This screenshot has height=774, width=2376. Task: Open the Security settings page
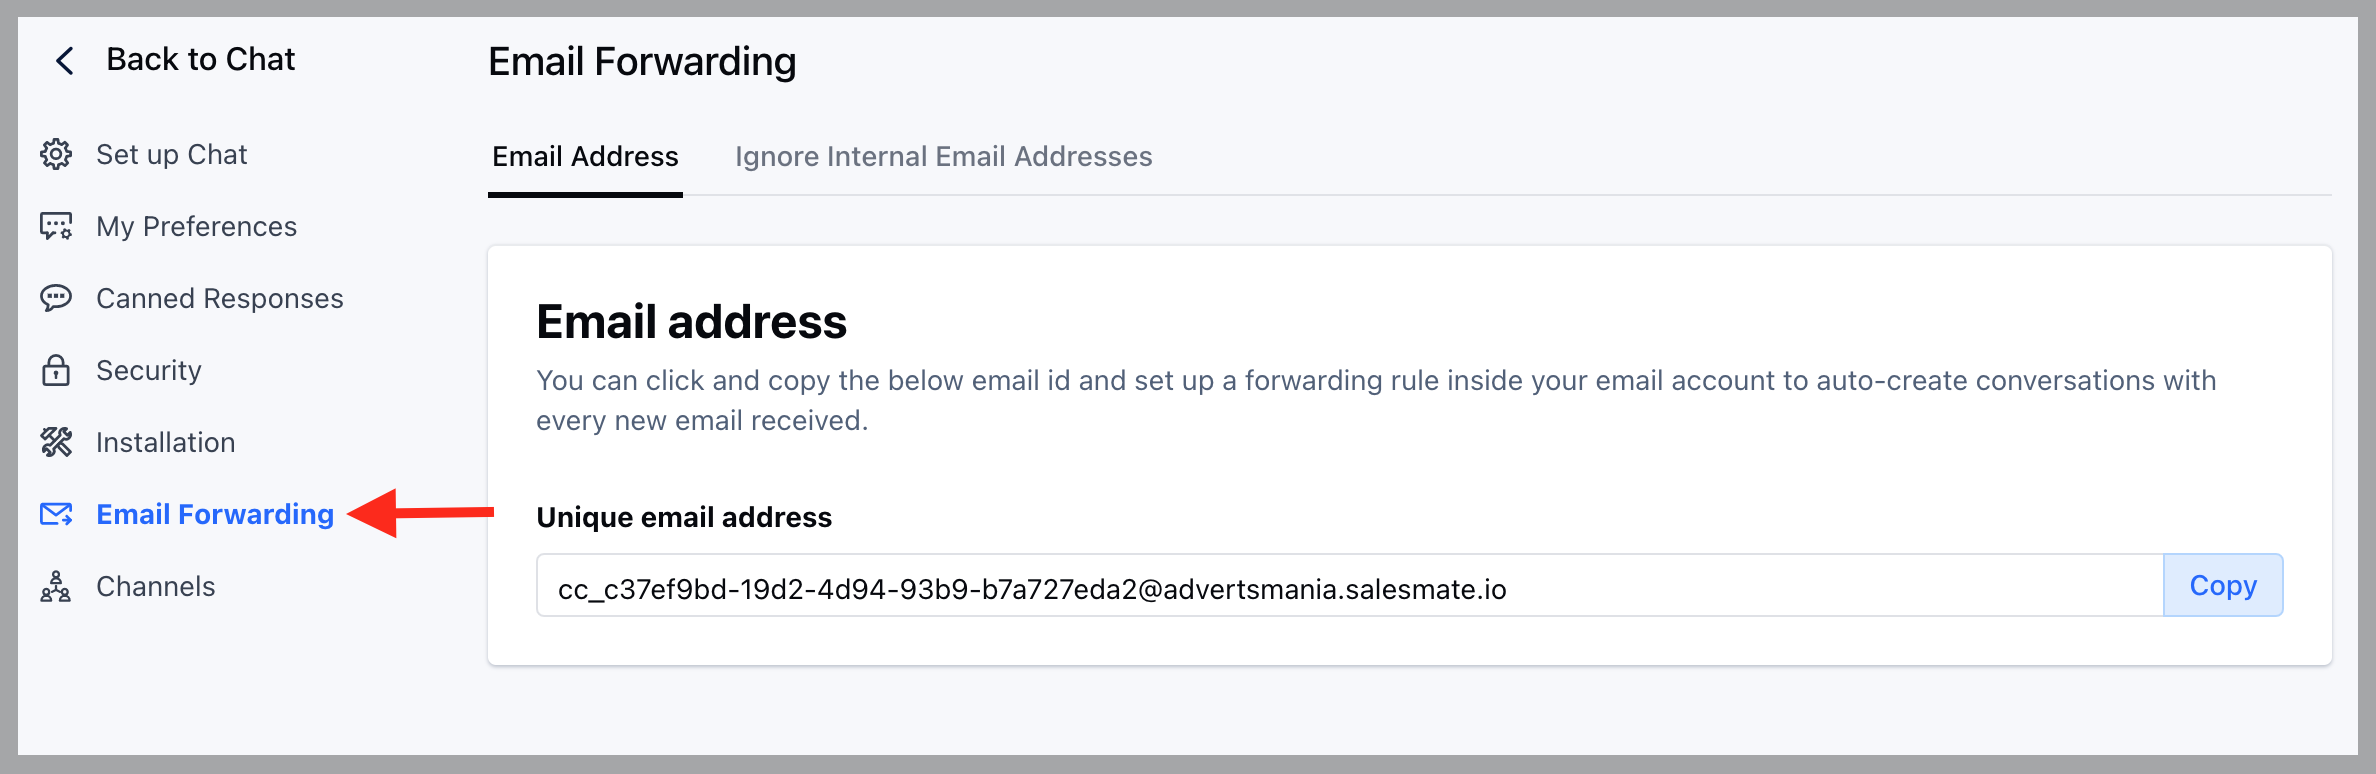[149, 370]
